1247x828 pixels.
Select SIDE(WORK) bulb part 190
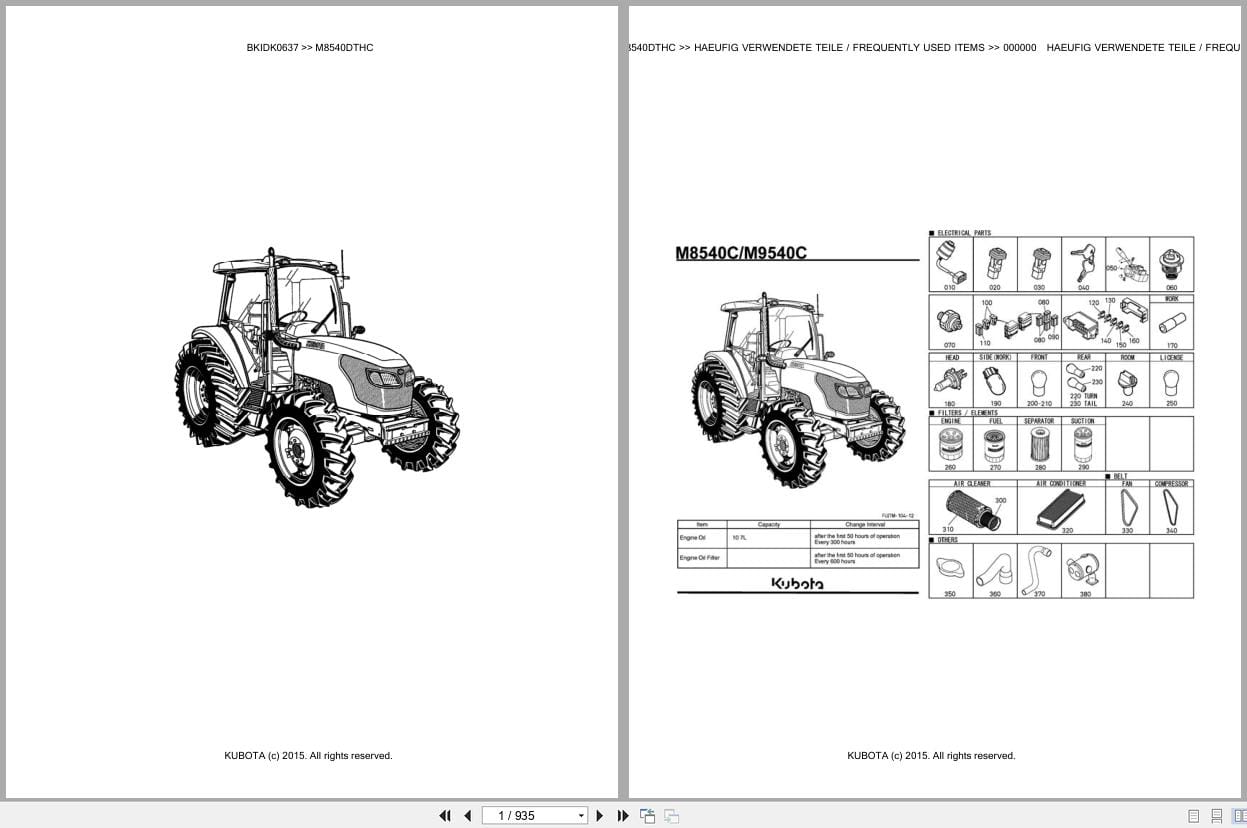995,381
